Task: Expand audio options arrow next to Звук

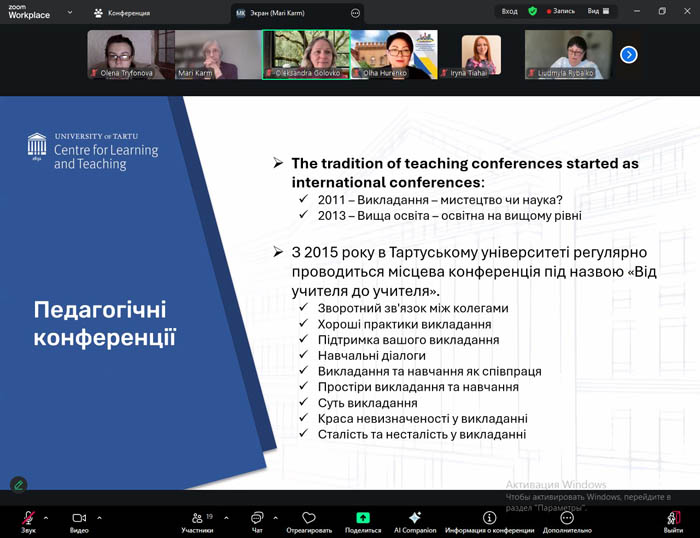Action: [48, 517]
